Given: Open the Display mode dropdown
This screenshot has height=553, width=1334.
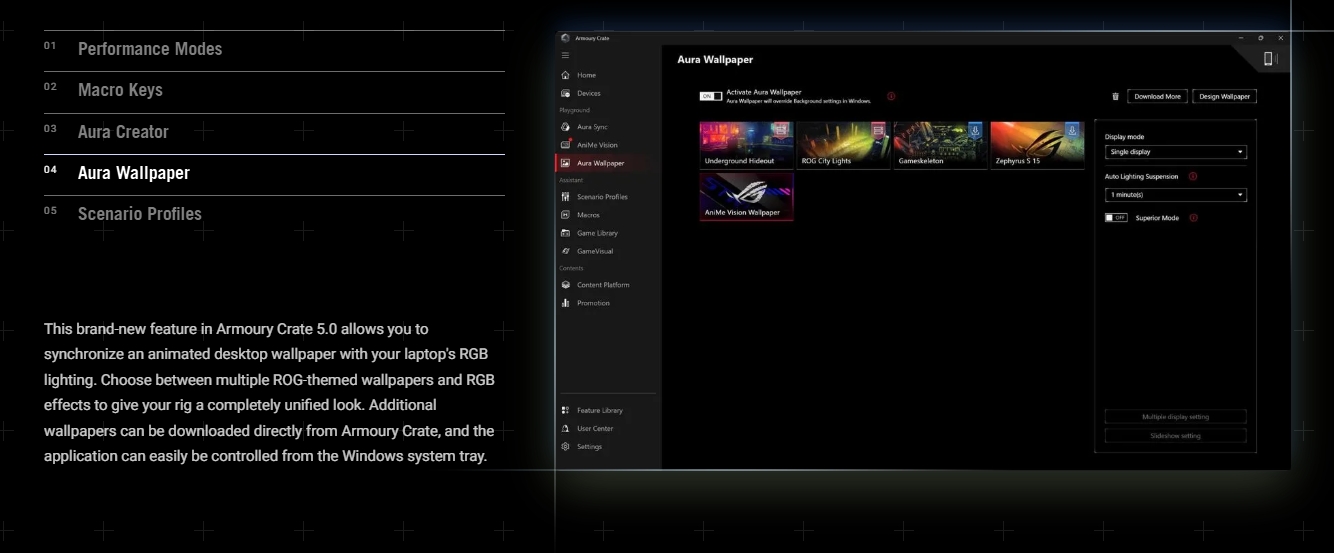Looking at the screenshot, I should coord(1176,153).
